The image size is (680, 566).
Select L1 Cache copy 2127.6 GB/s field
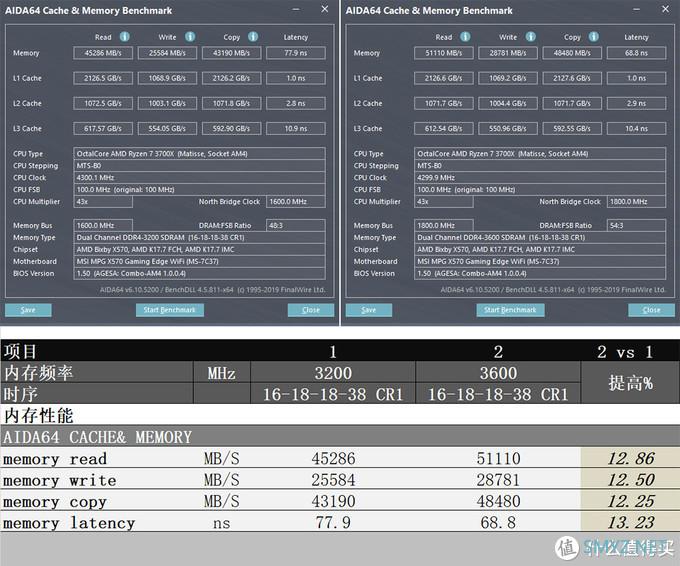click(x=572, y=79)
